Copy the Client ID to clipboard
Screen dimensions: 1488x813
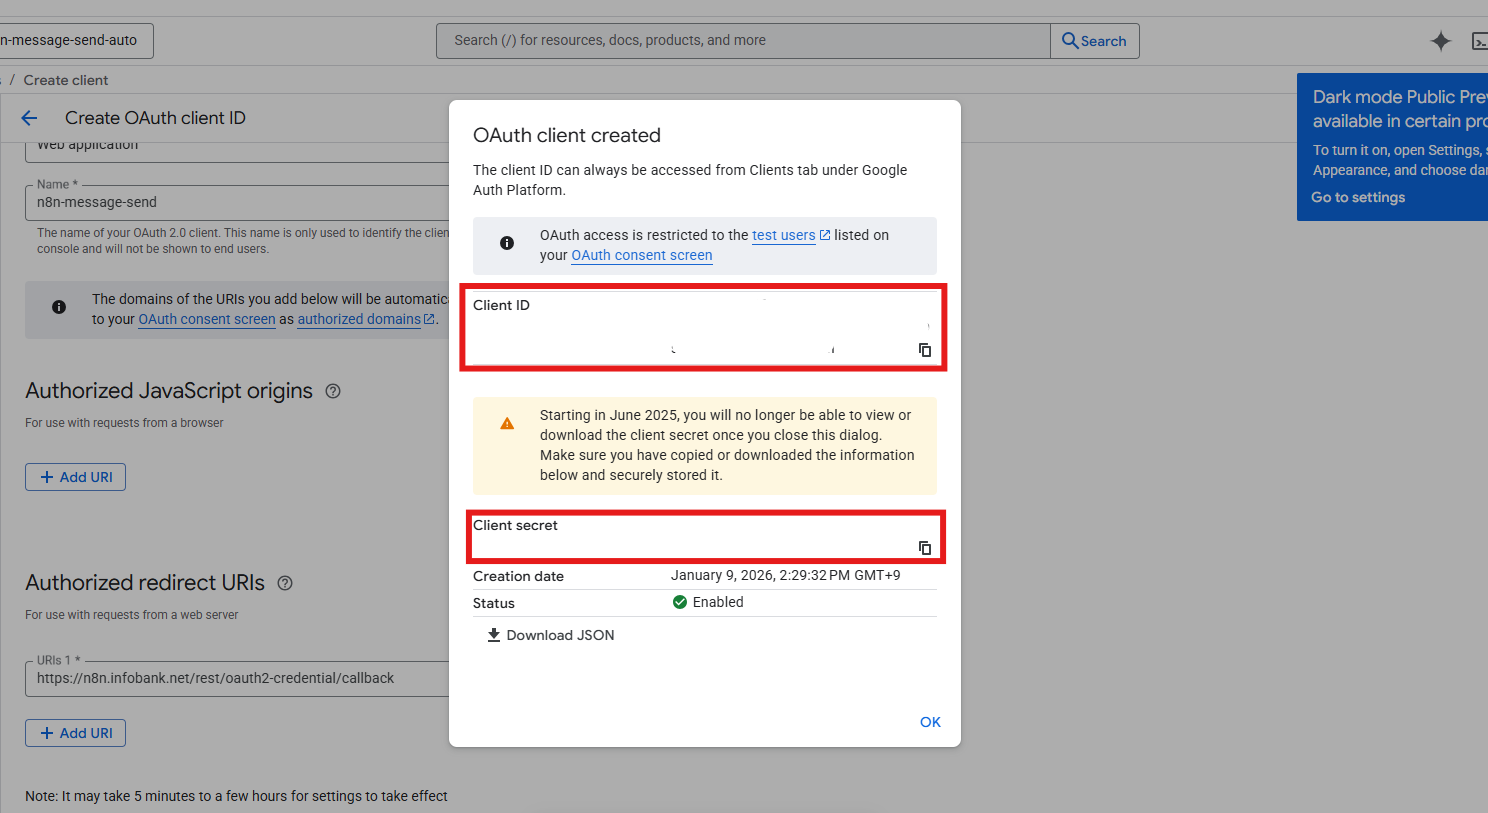(x=924, y=350)
